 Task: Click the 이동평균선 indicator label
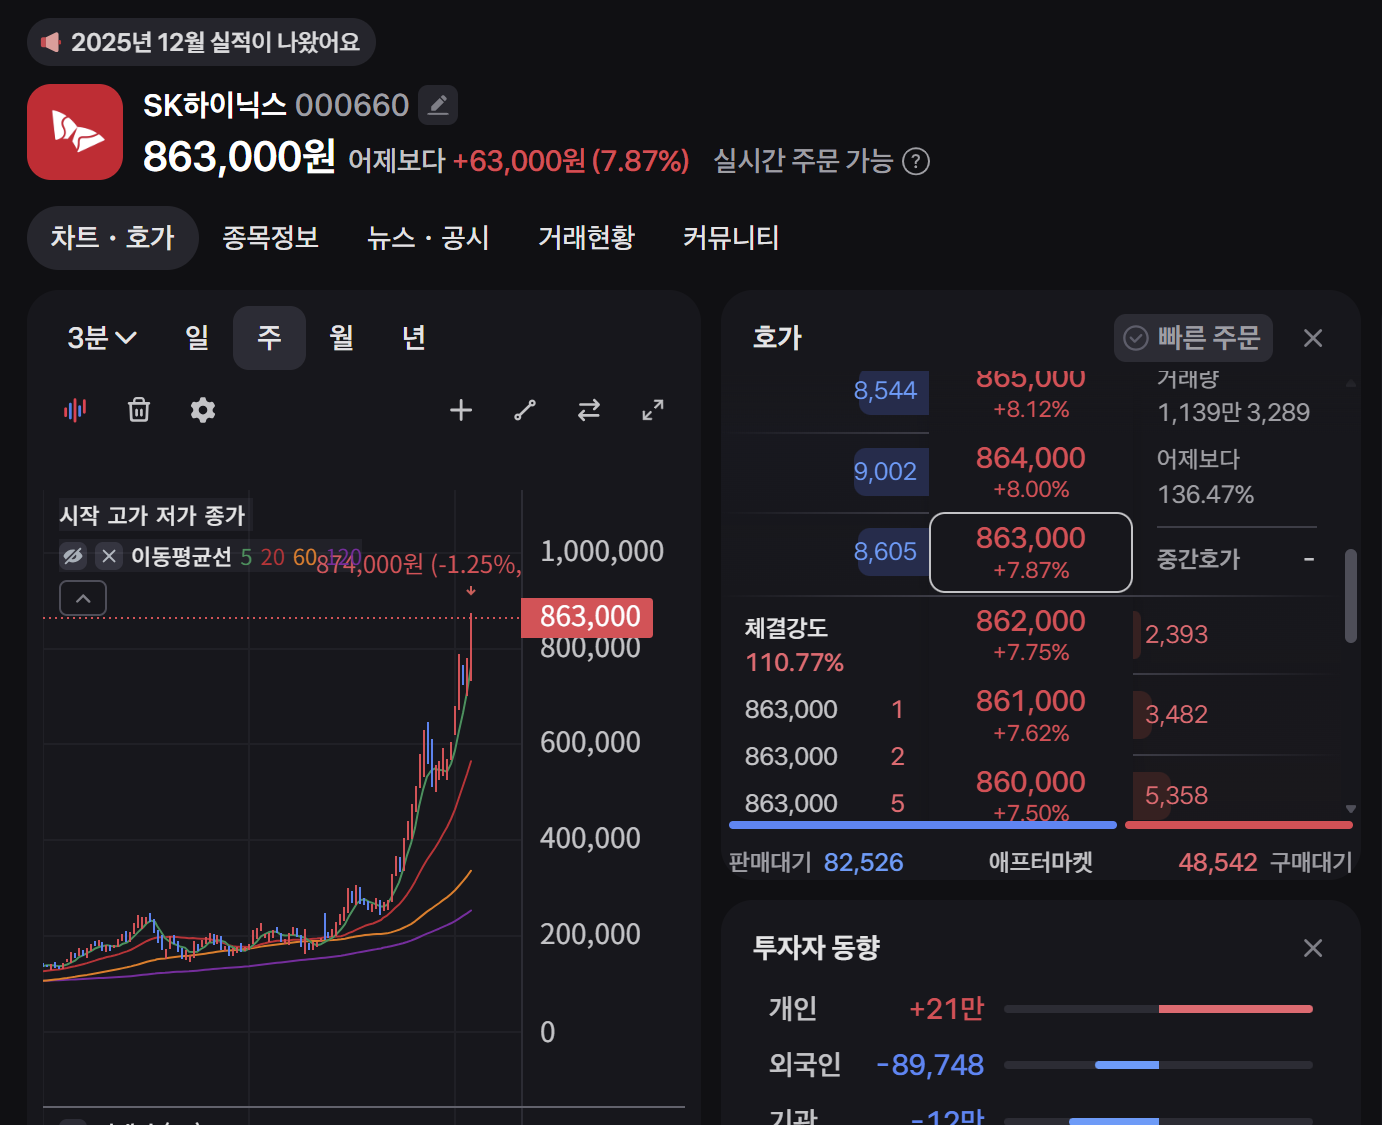click(x=181, y=556)
